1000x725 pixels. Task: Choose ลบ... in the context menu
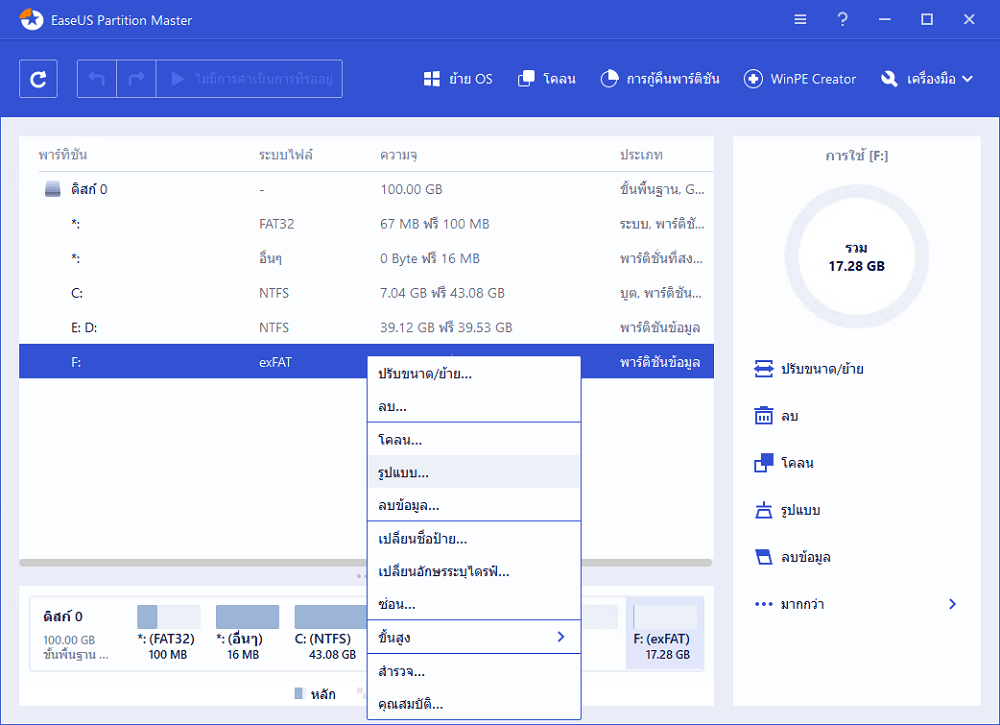474,406
